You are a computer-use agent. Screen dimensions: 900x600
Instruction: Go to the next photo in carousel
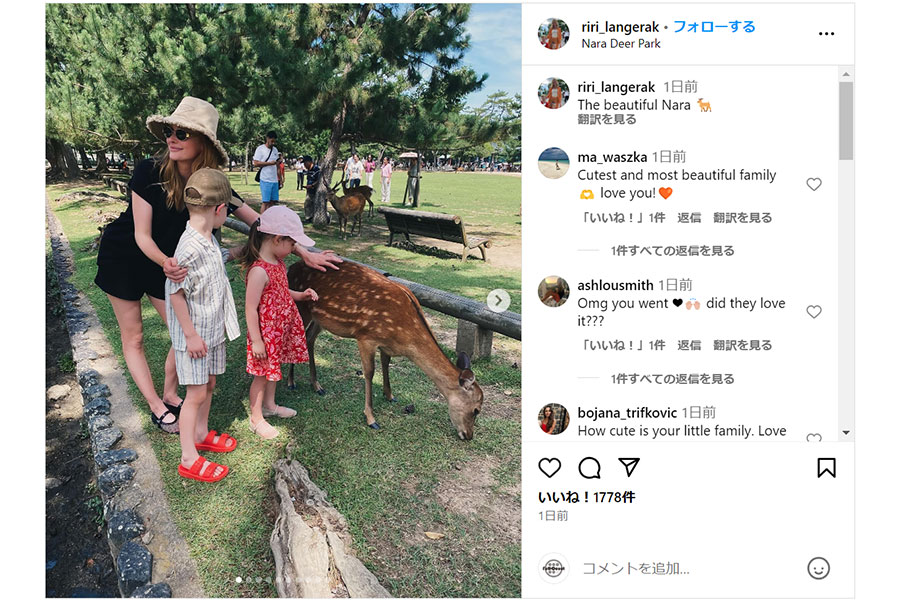498,300
